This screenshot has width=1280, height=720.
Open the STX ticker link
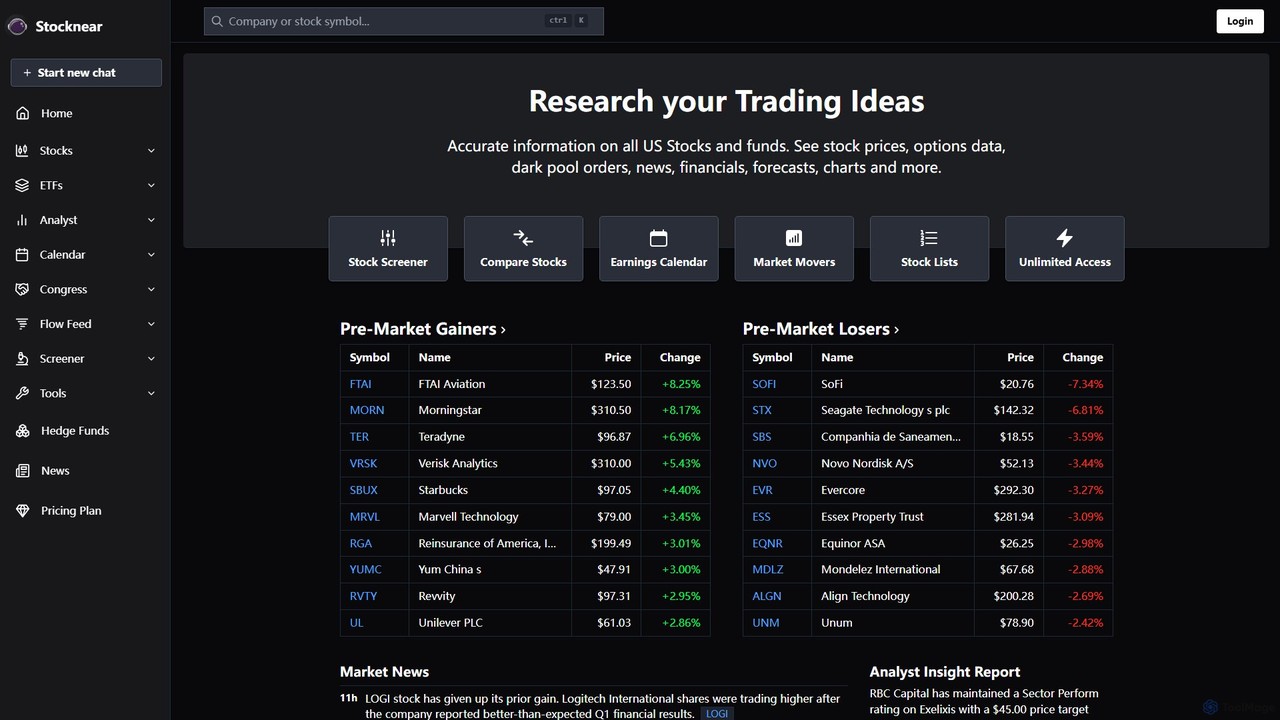point(762,410)
